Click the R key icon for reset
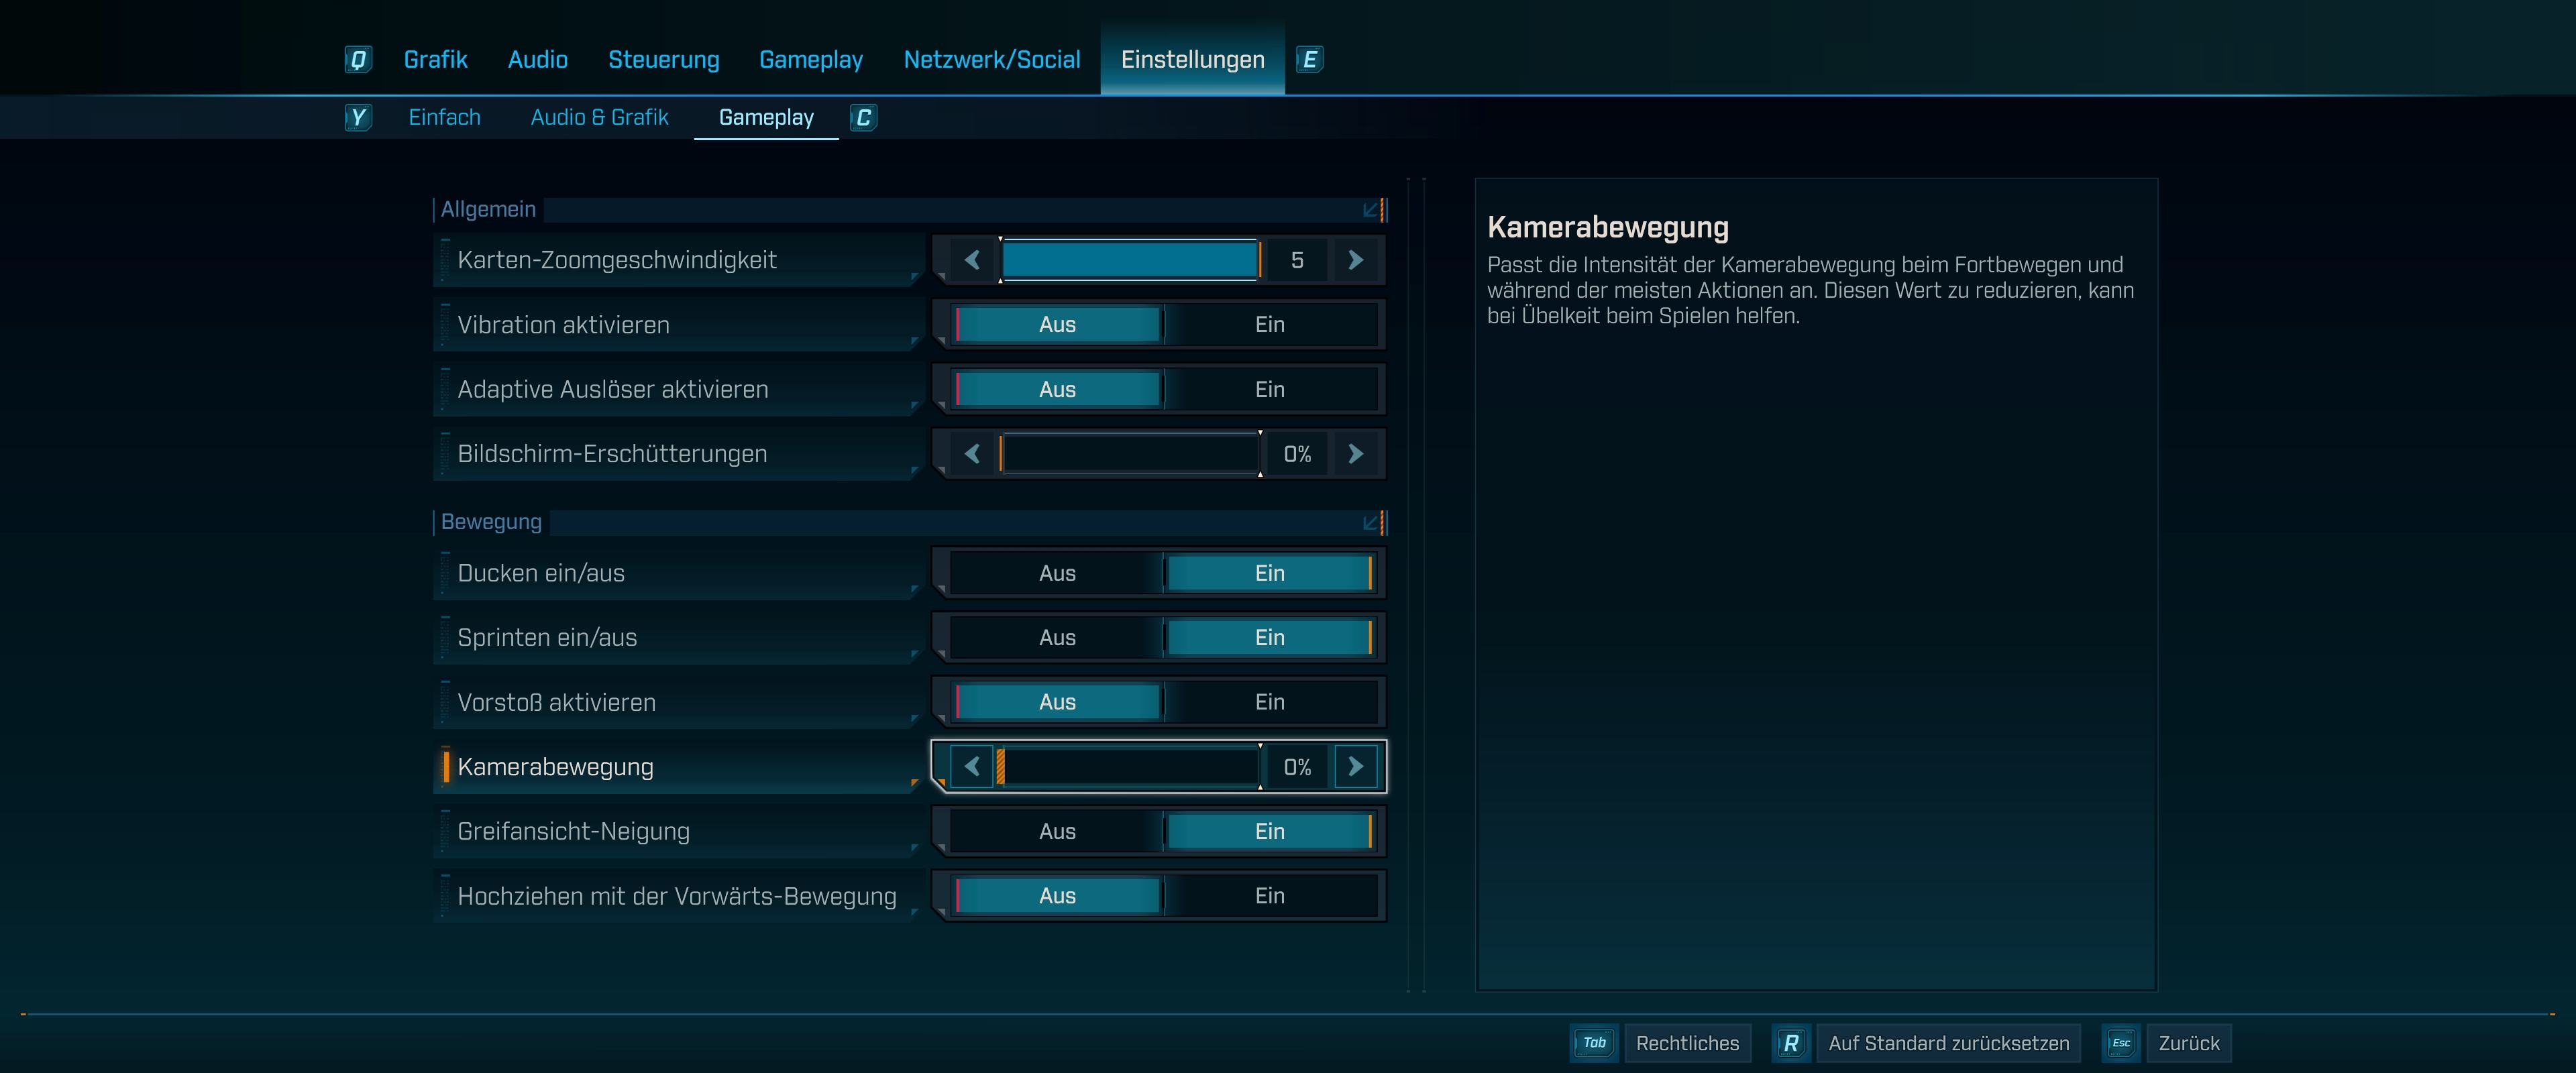This screenshot has height=1073, width=2576. tap(1790, 1043)
